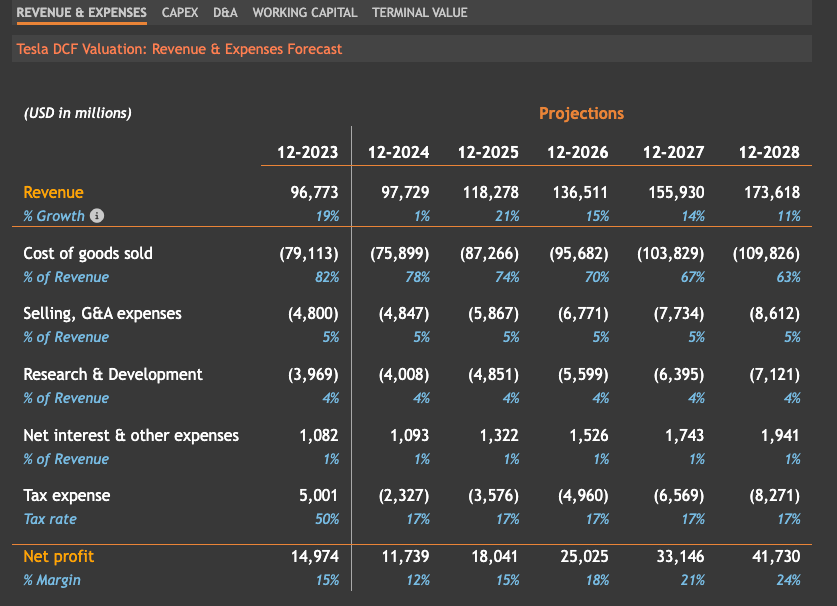Viewport: 837px width, 606px height.
Task: Select the Revenue & Expenses tab
Action: coord(82,13)
